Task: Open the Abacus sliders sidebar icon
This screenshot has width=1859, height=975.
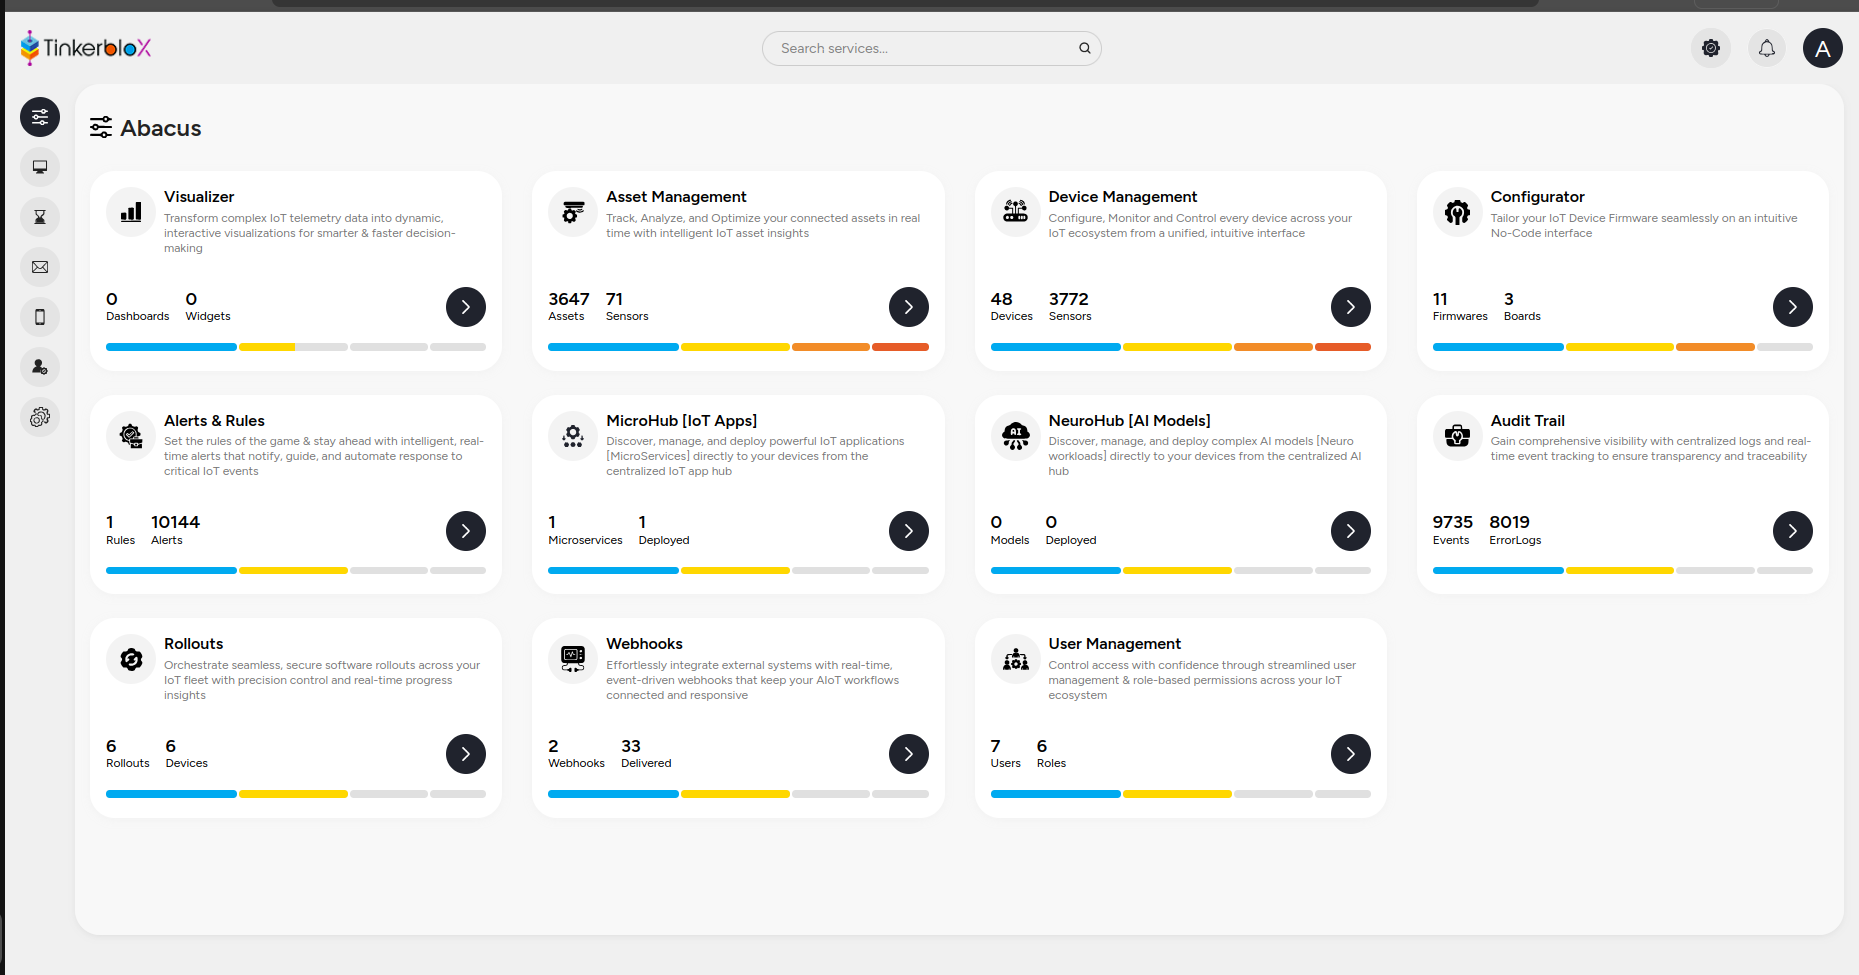Action: (x=40, y=117)
